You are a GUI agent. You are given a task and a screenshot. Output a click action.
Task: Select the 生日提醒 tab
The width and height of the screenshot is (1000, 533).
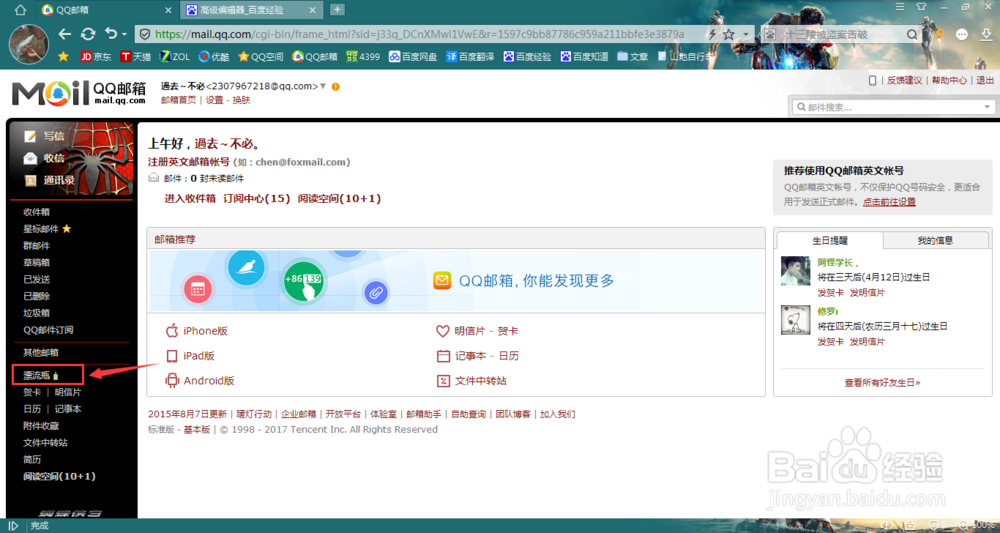pyautogui.click(x=830, y=241)
